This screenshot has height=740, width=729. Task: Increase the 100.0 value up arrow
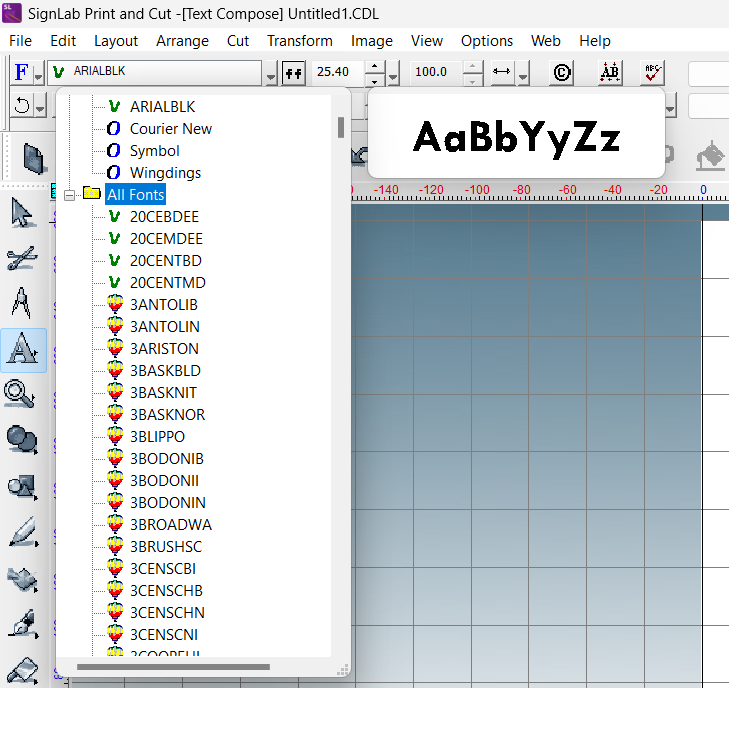(472, 66)
